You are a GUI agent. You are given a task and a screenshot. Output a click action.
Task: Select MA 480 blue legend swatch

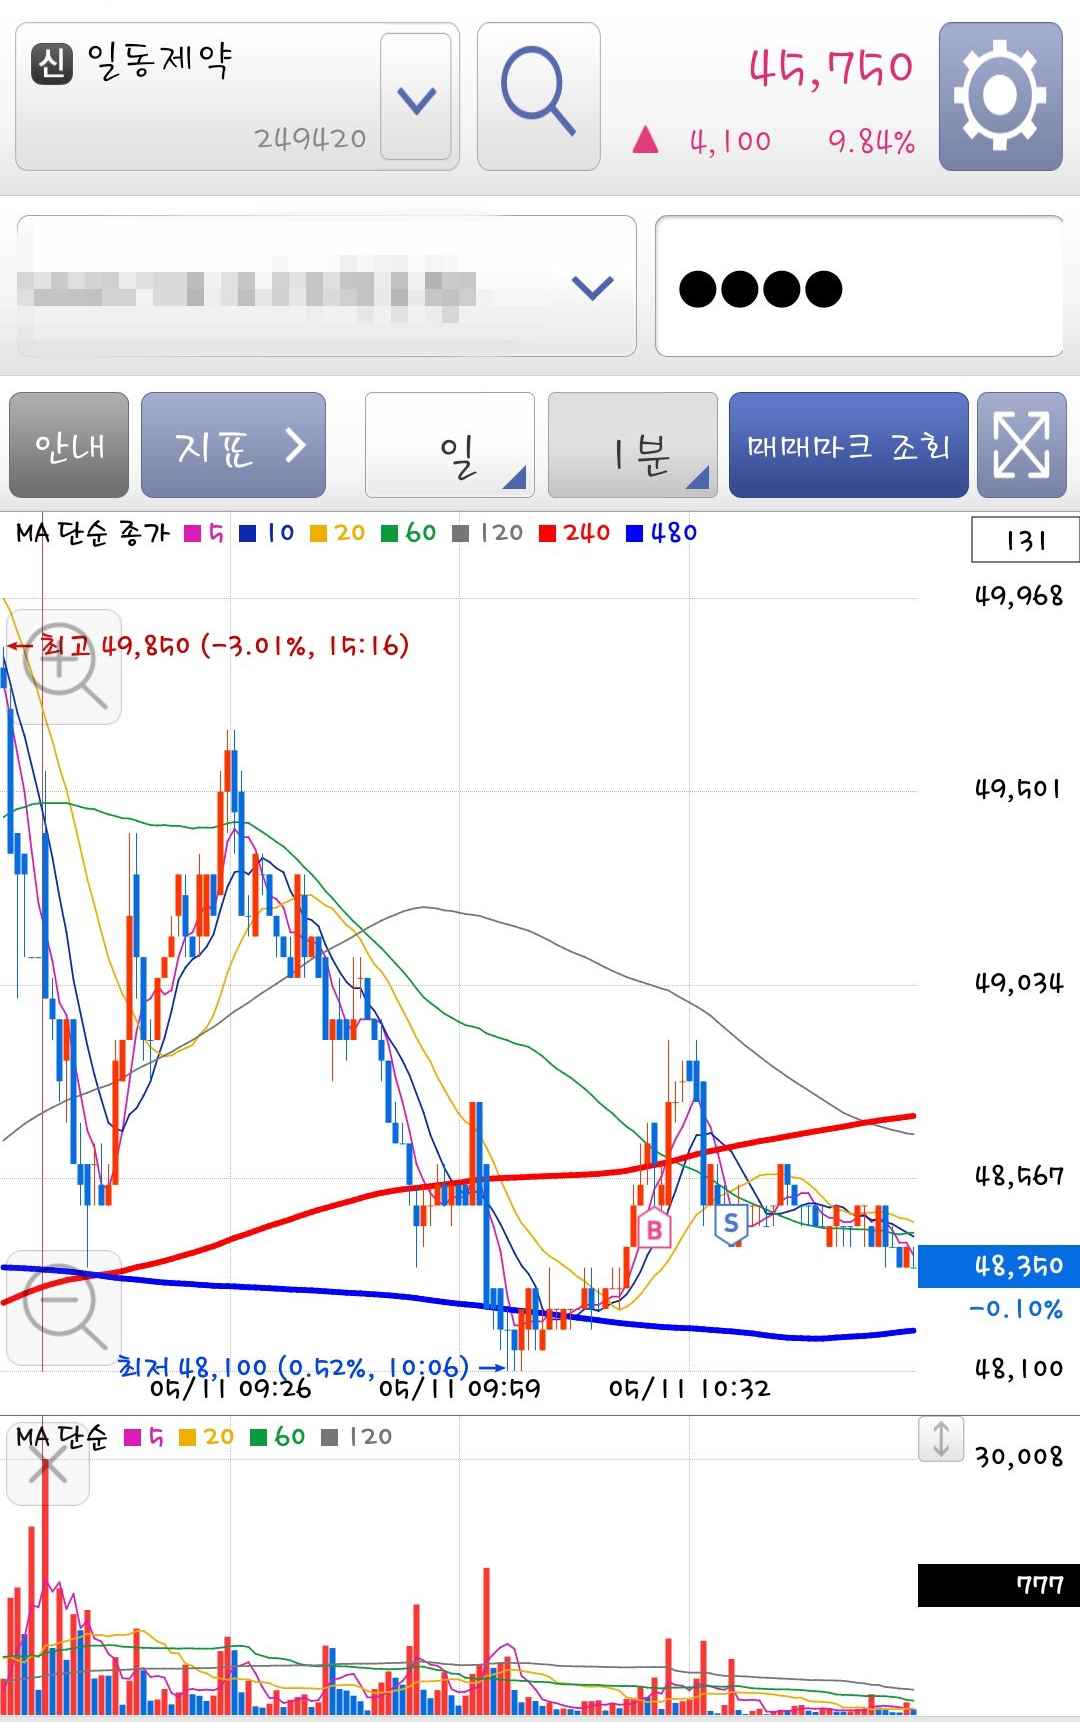(634, 534)
